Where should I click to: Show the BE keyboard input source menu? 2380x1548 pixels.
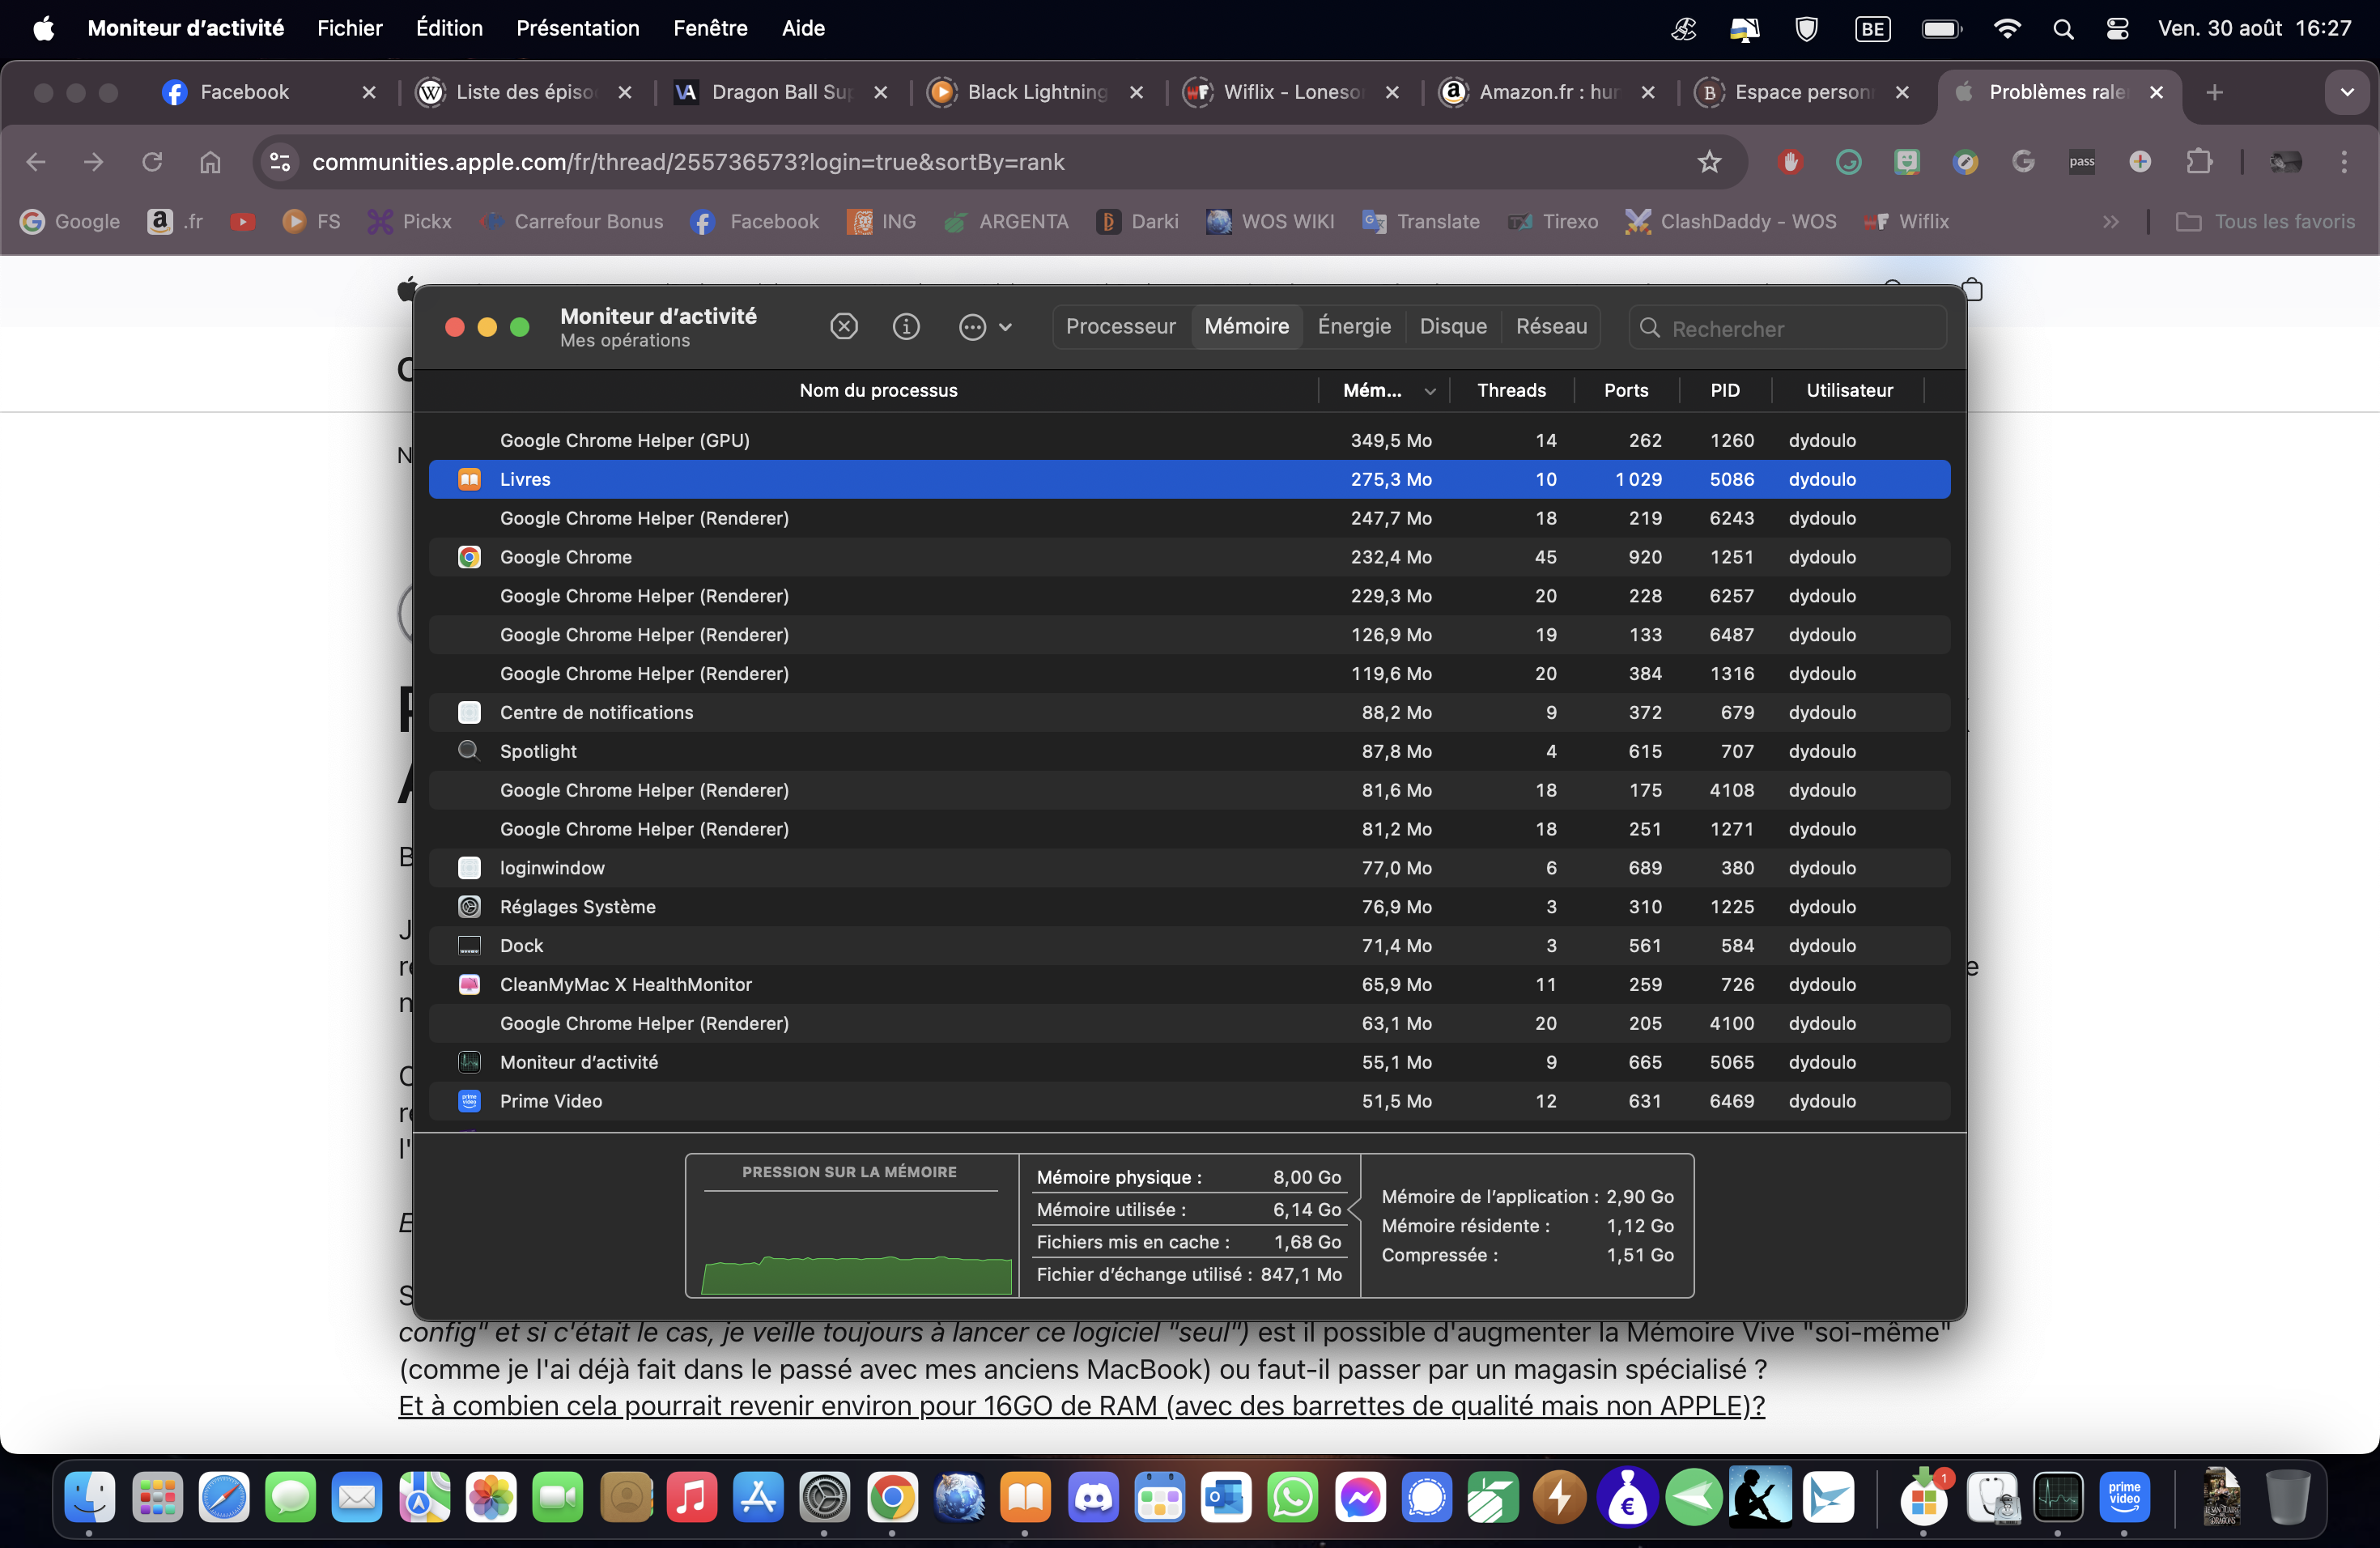[1872, 28]
